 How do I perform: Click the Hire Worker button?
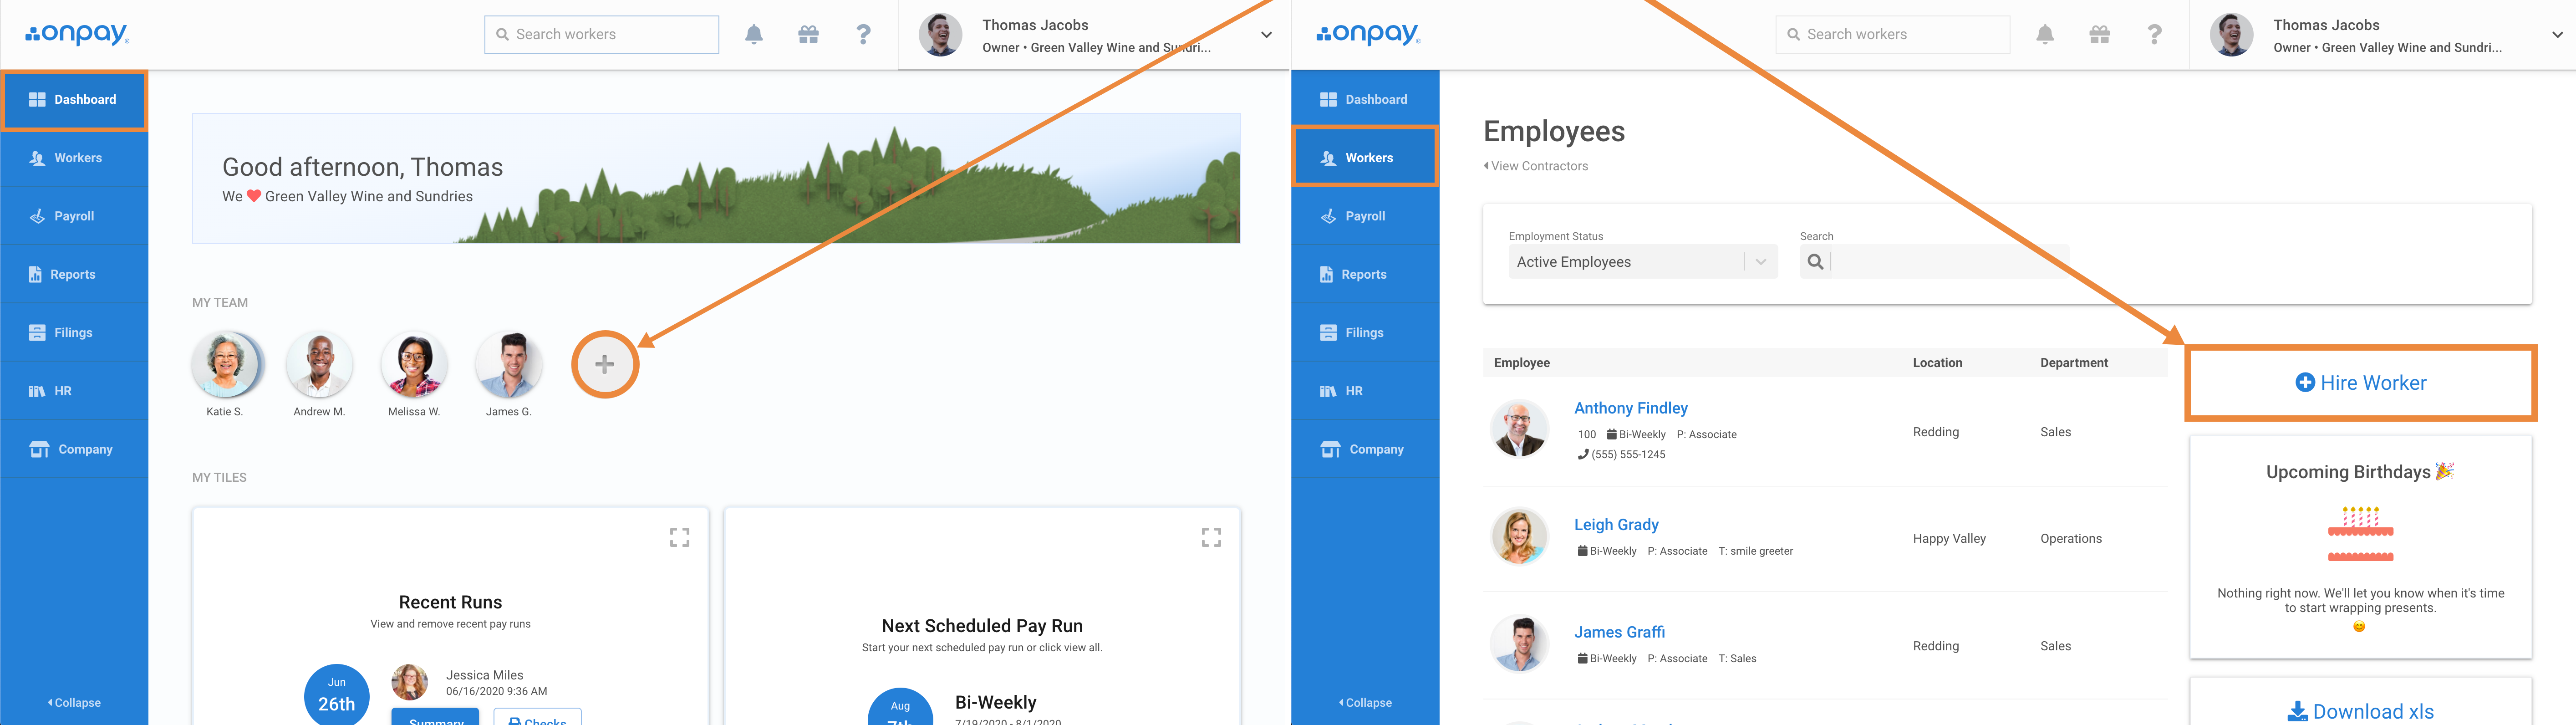(x=2360, y=383)
